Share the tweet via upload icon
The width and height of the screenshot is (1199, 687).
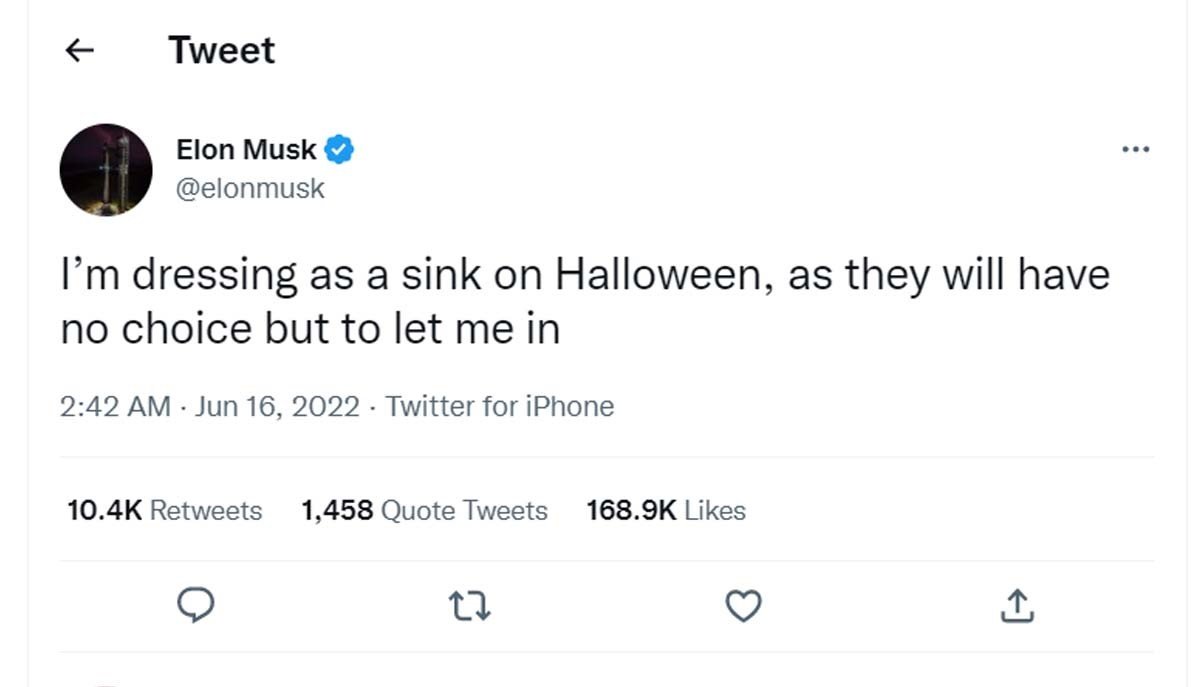(x=1016, y=605)
